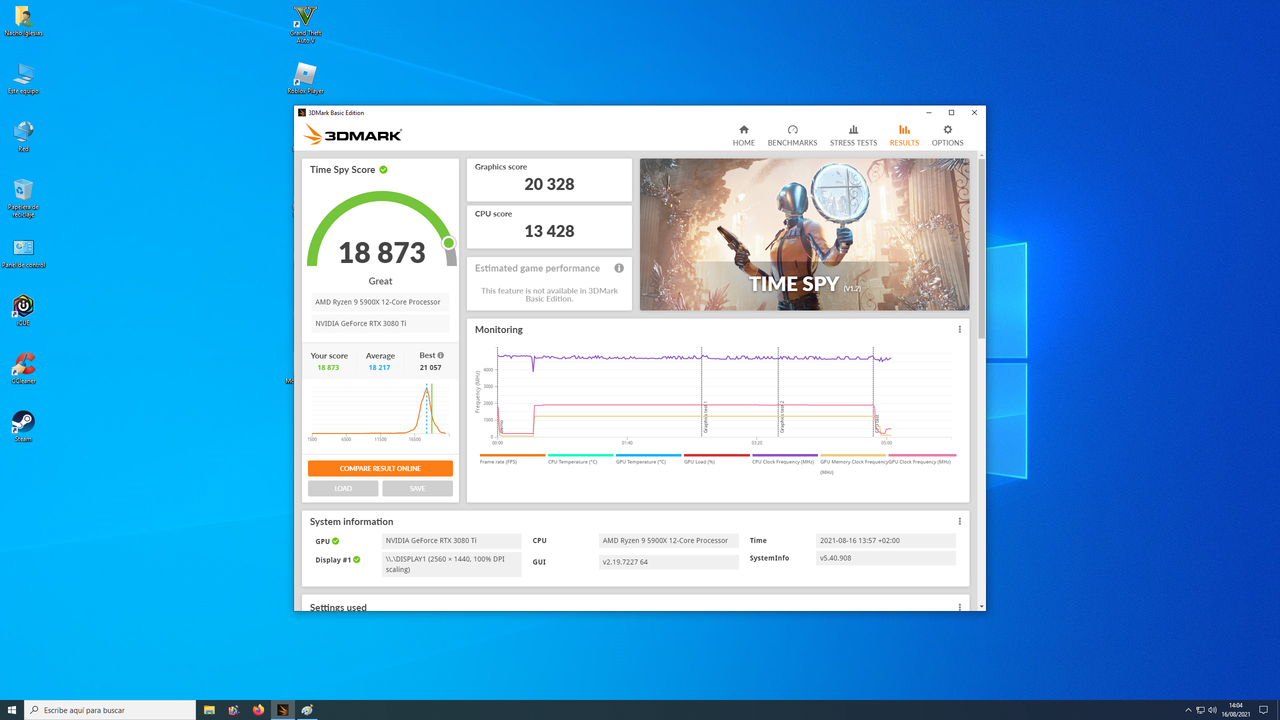
Task: Click the 3DMark logo in header
Action: point(353,134)
